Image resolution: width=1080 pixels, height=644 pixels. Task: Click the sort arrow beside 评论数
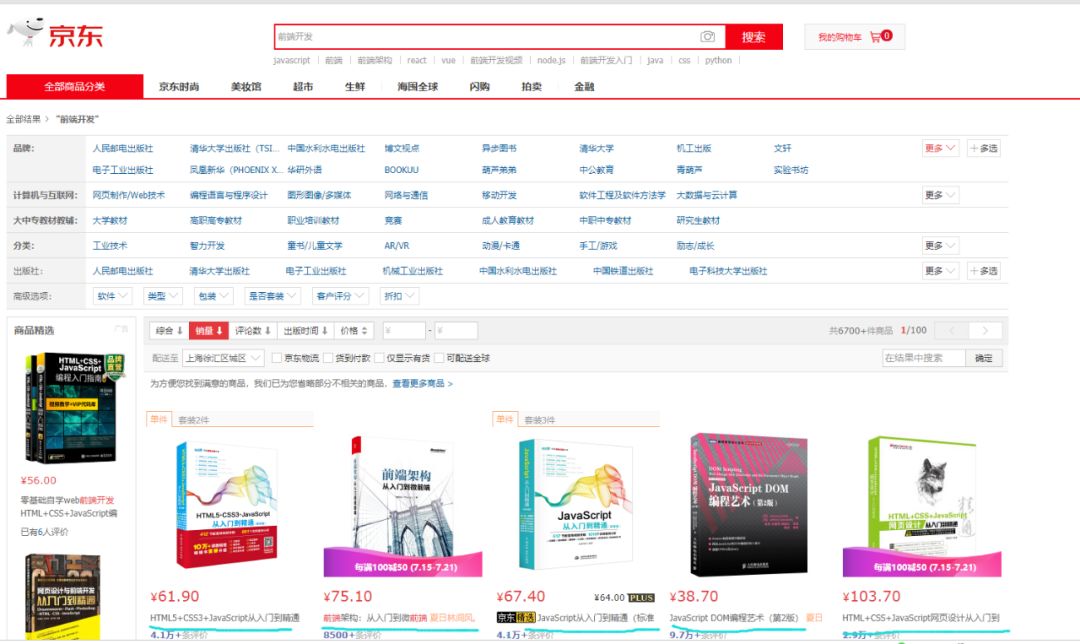click(268, 330)
